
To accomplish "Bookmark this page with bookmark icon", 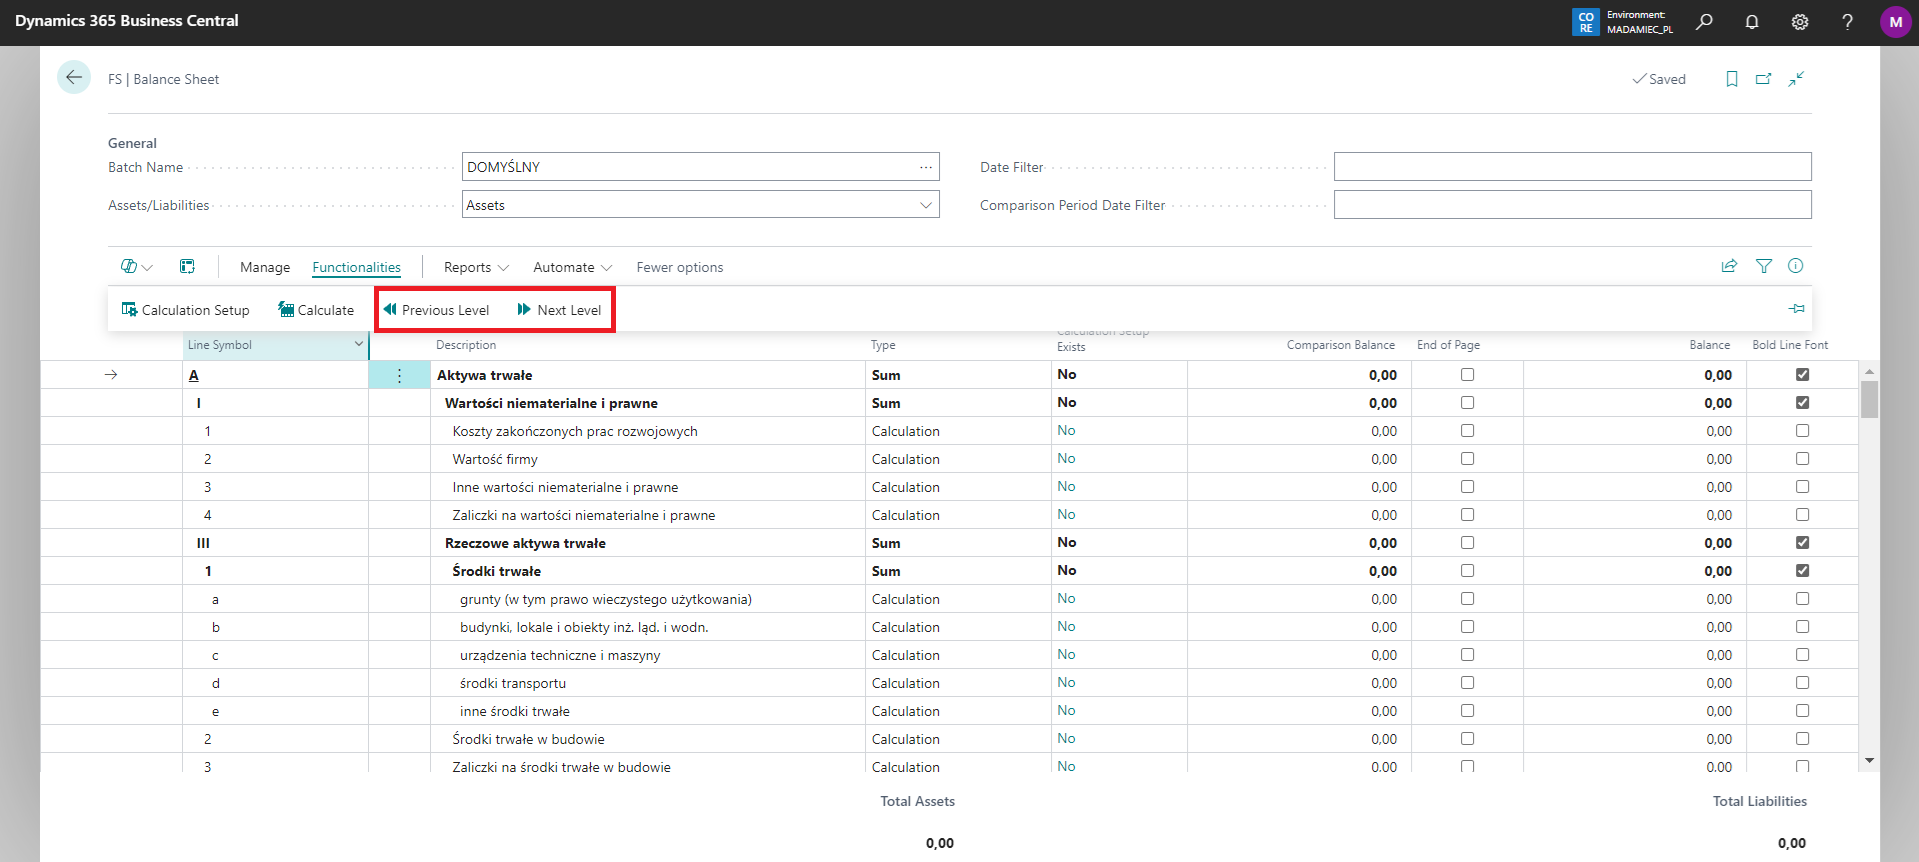I will coord(1732,79).
